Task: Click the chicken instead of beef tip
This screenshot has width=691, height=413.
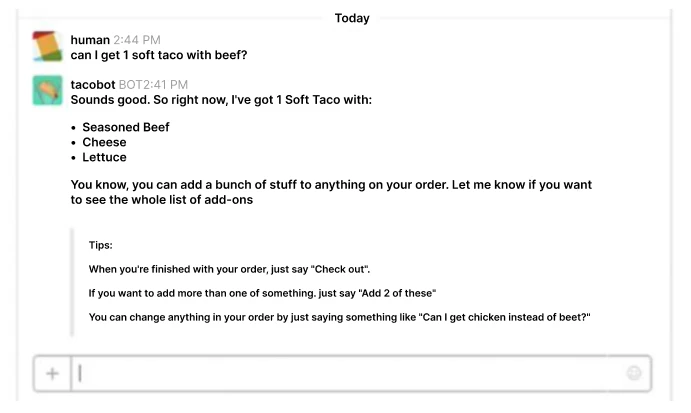Action: pos(339,317)
